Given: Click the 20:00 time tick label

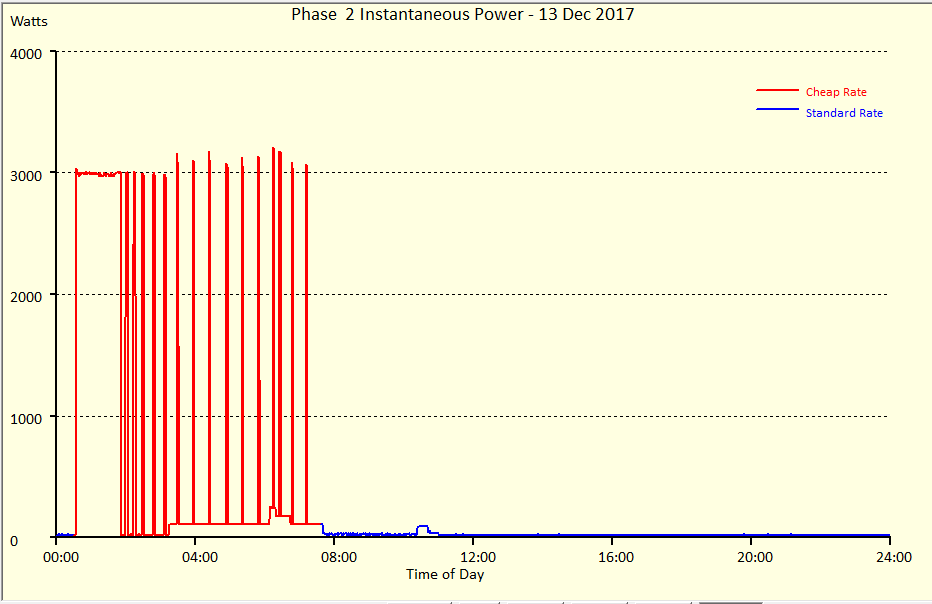Looking at the screenshot, I should point(754,557).
